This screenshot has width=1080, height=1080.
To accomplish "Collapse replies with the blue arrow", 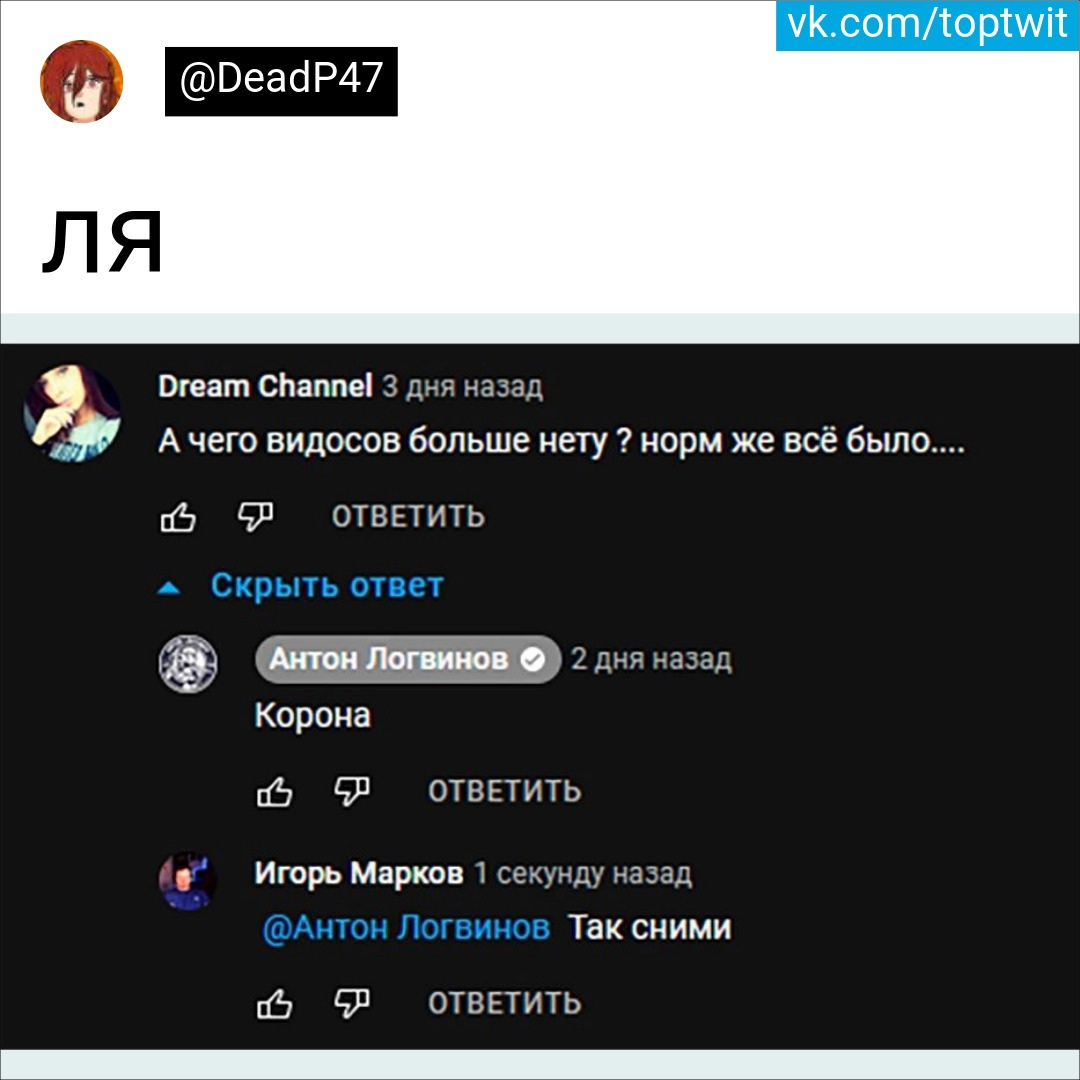I will click(x=169, y=588).
